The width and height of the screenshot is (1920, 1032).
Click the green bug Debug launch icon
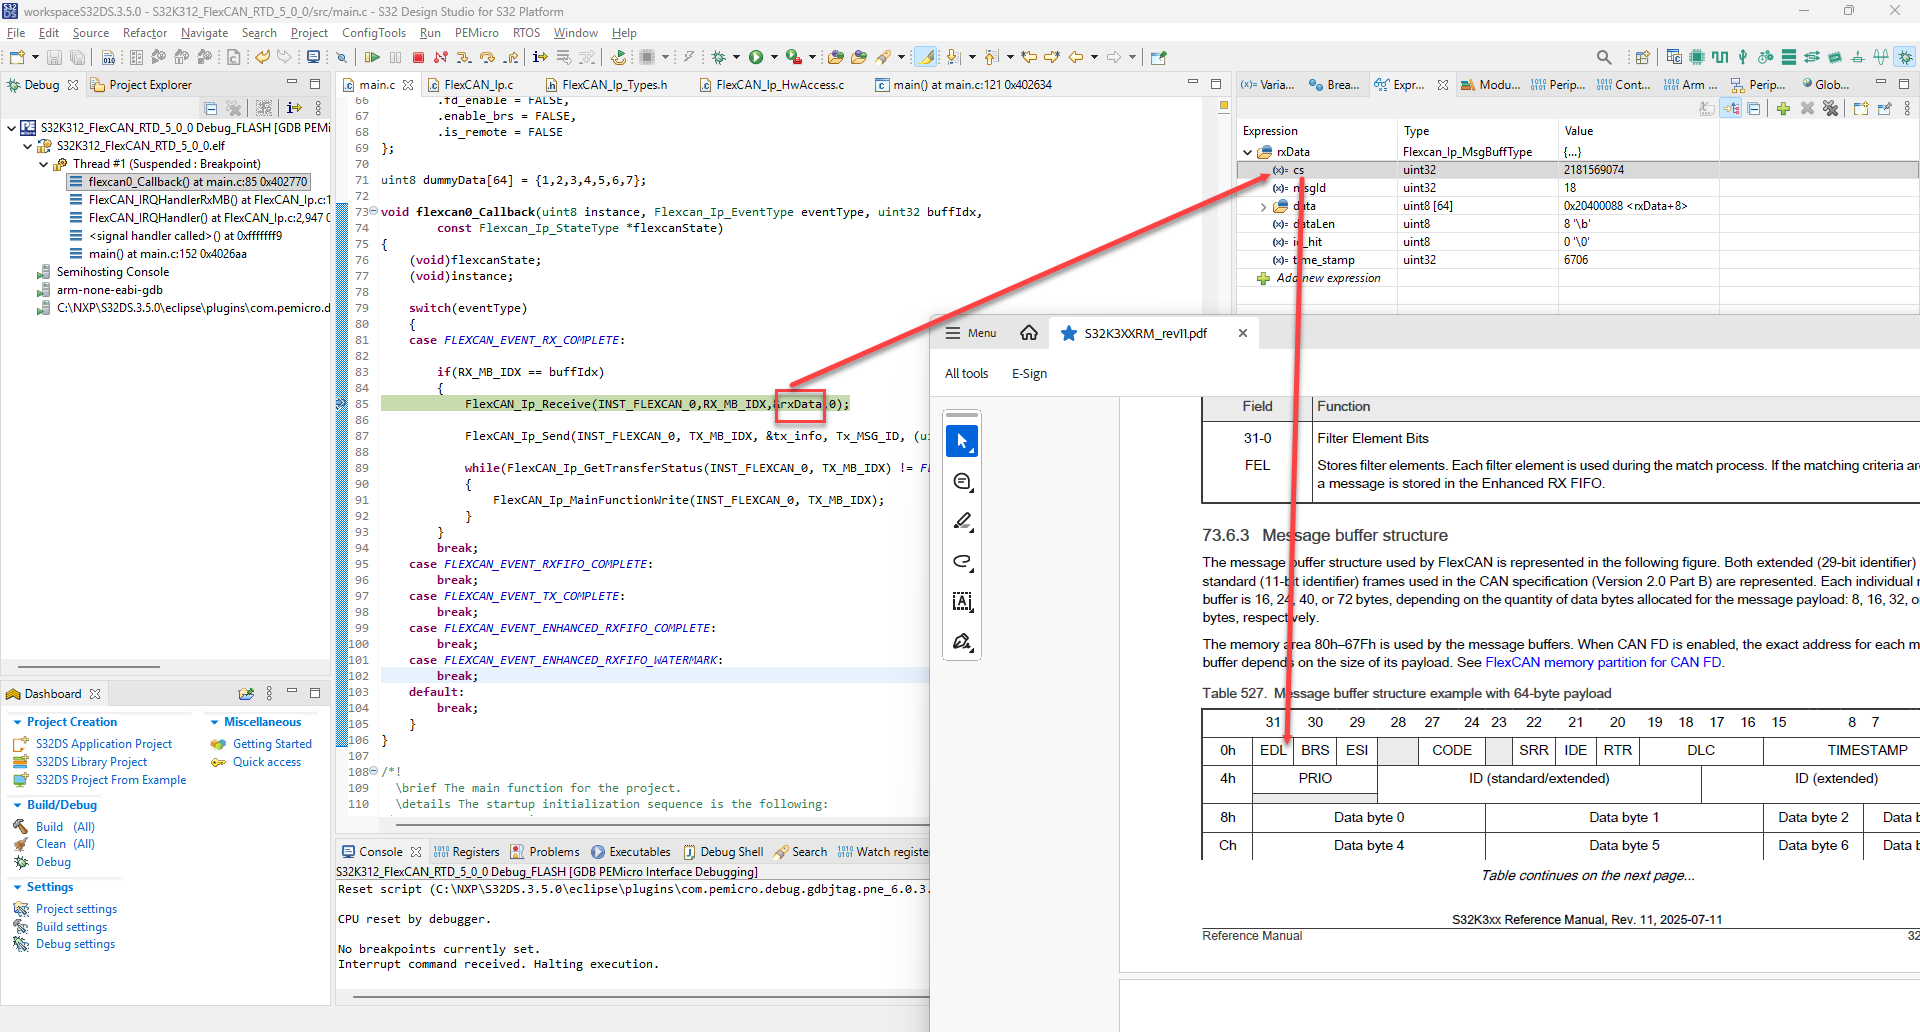(718, 58)
